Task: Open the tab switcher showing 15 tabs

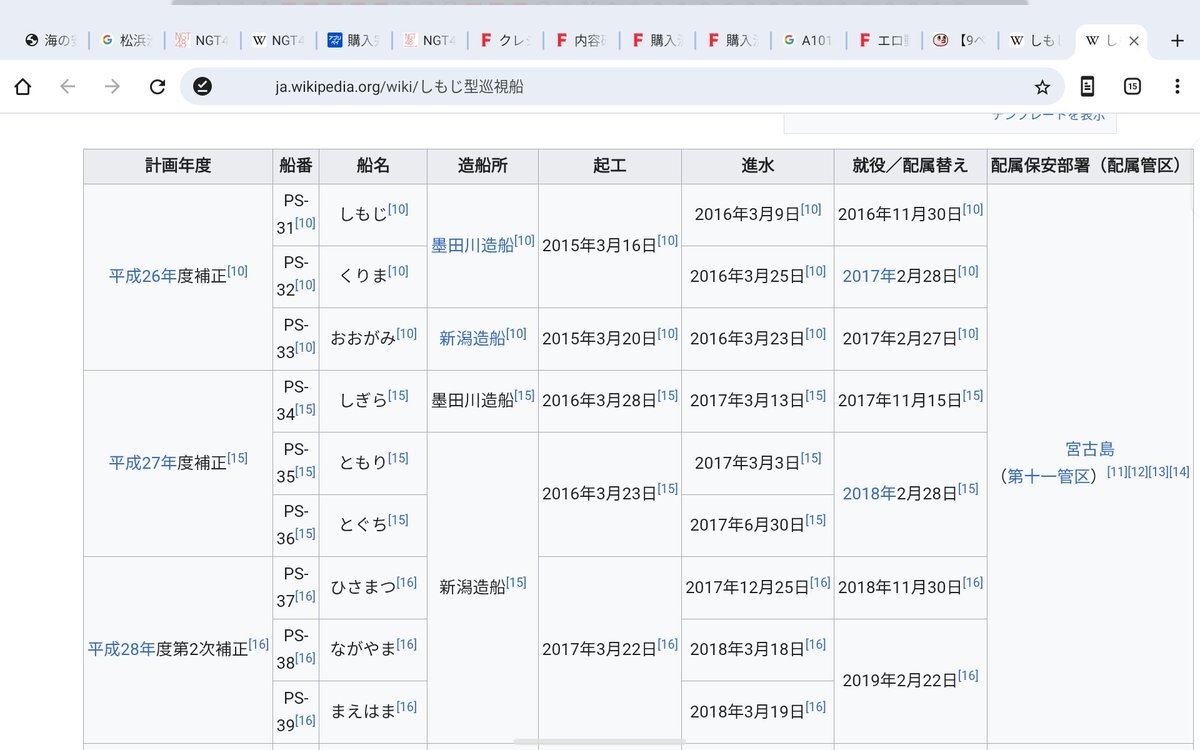Action: point(1132,87)
